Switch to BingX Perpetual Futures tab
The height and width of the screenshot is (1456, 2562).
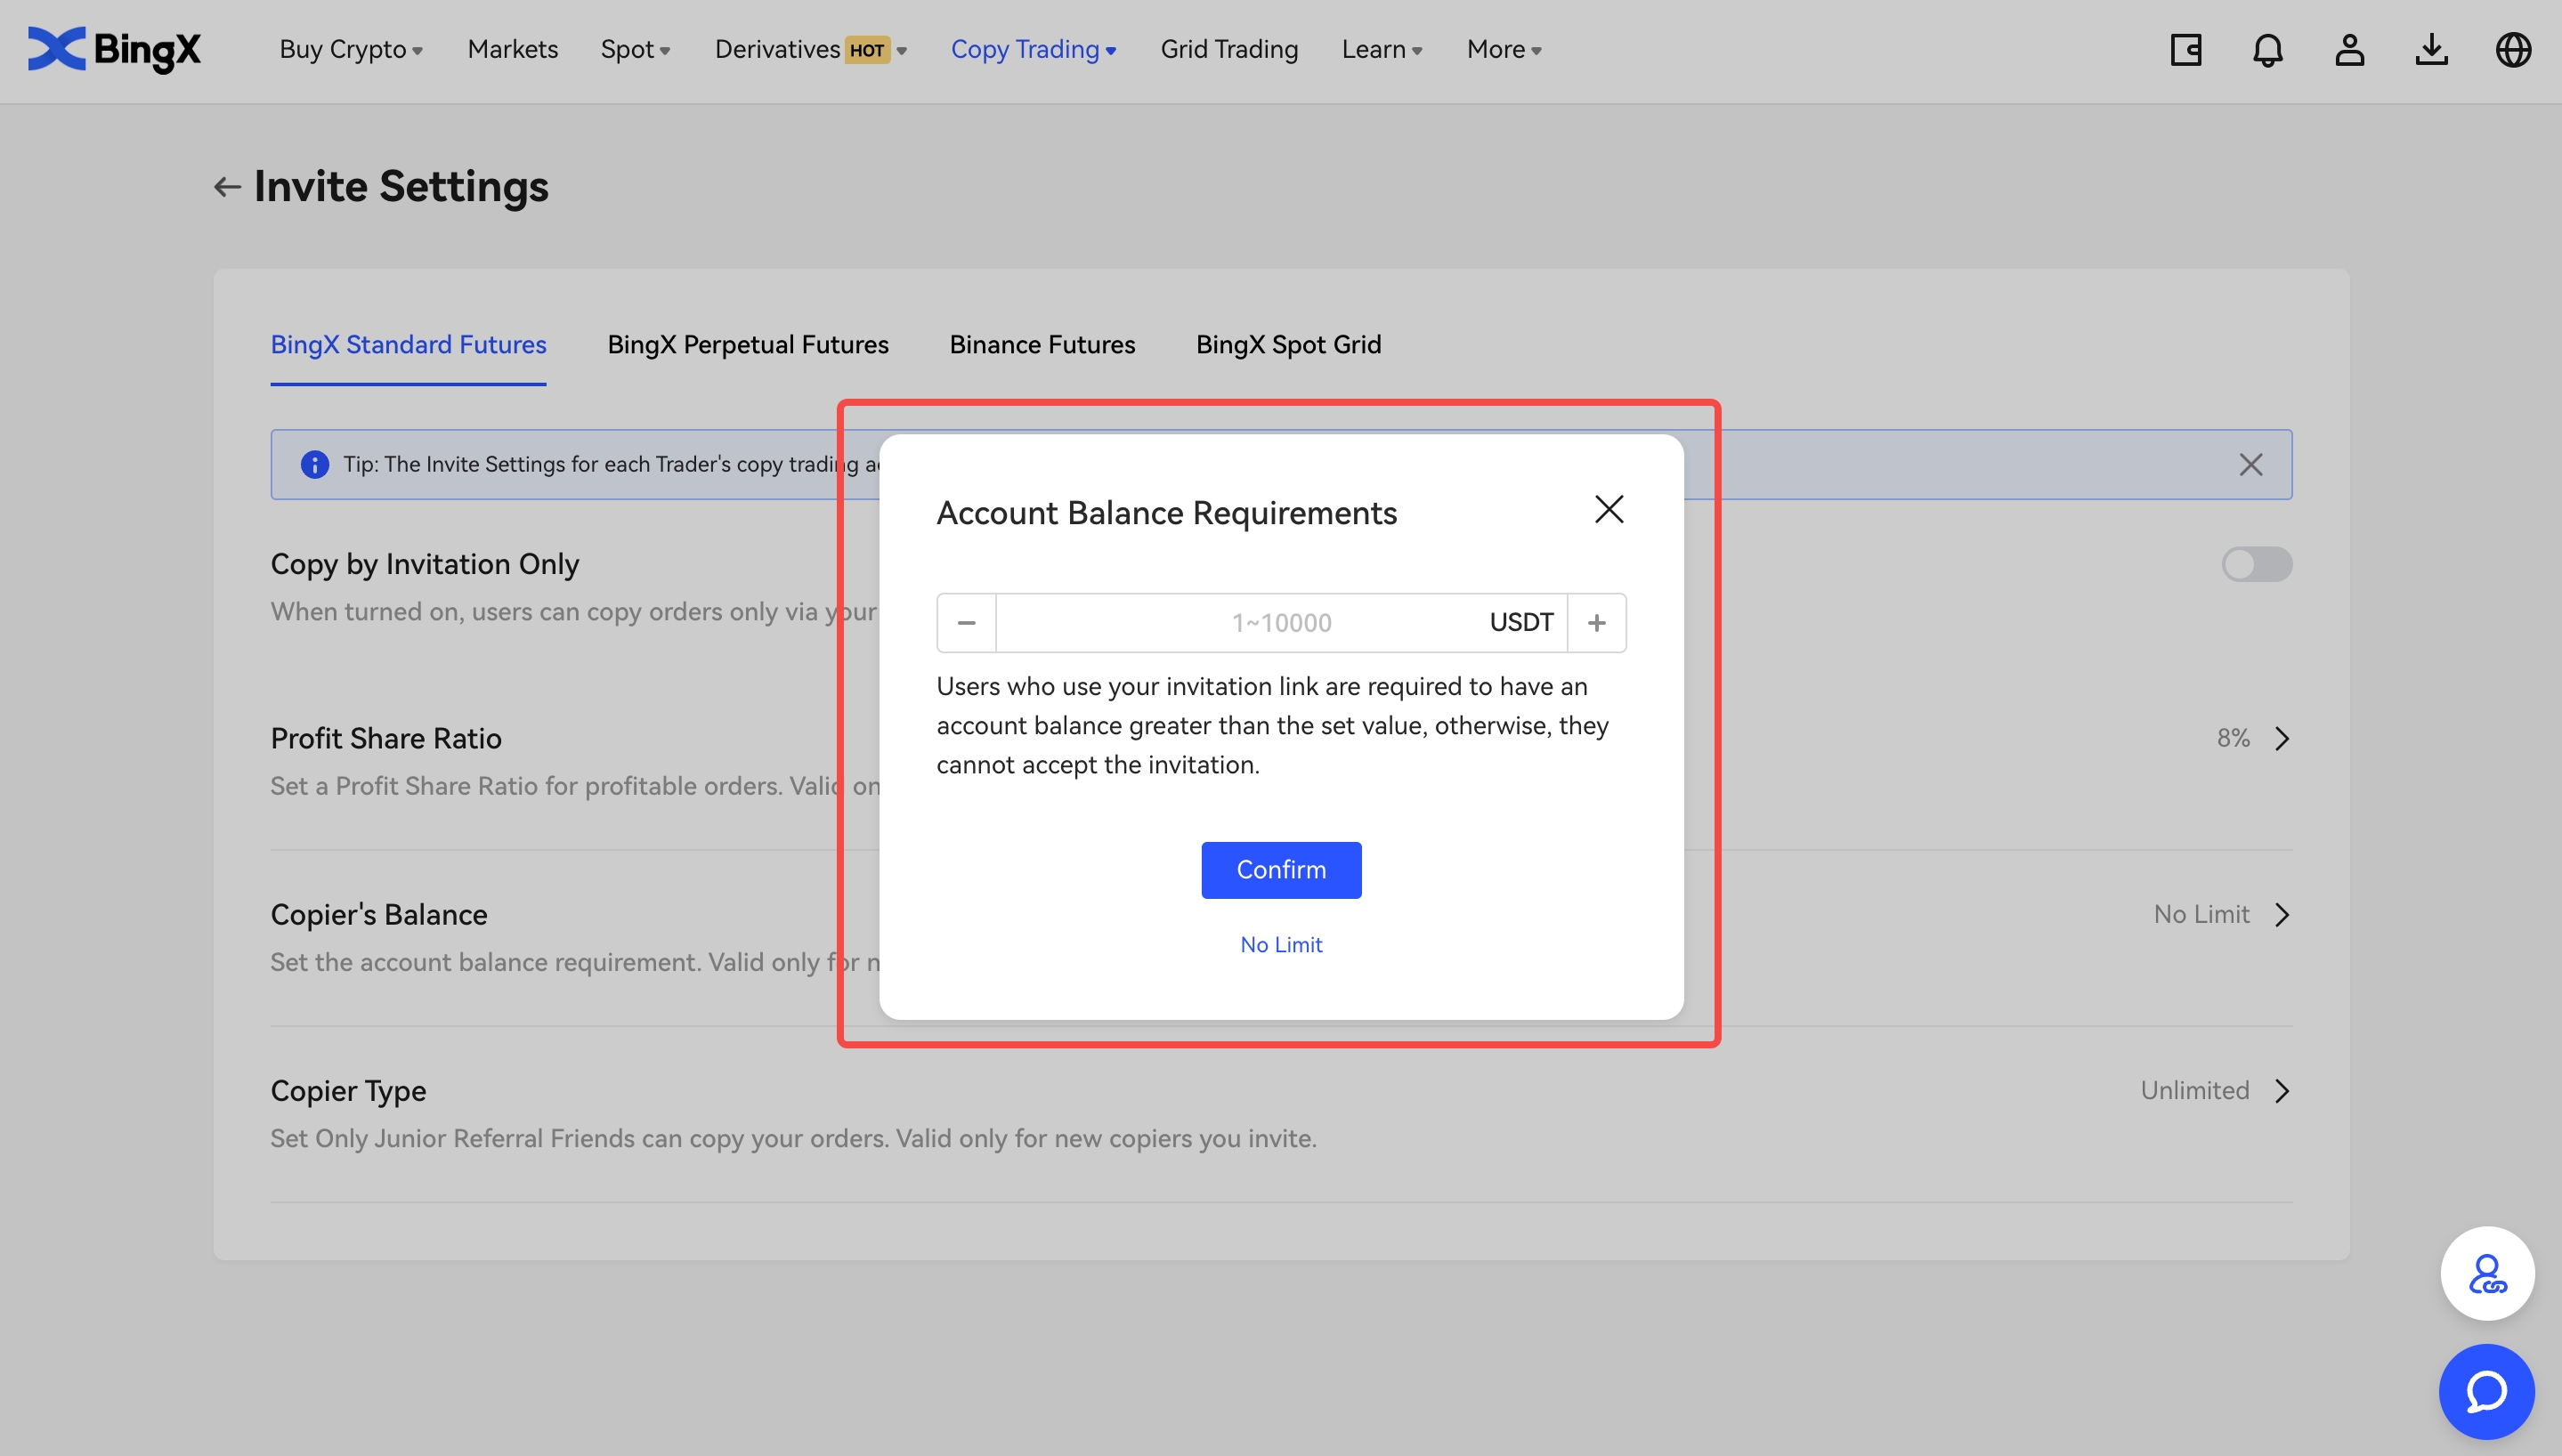pos(747,344)
